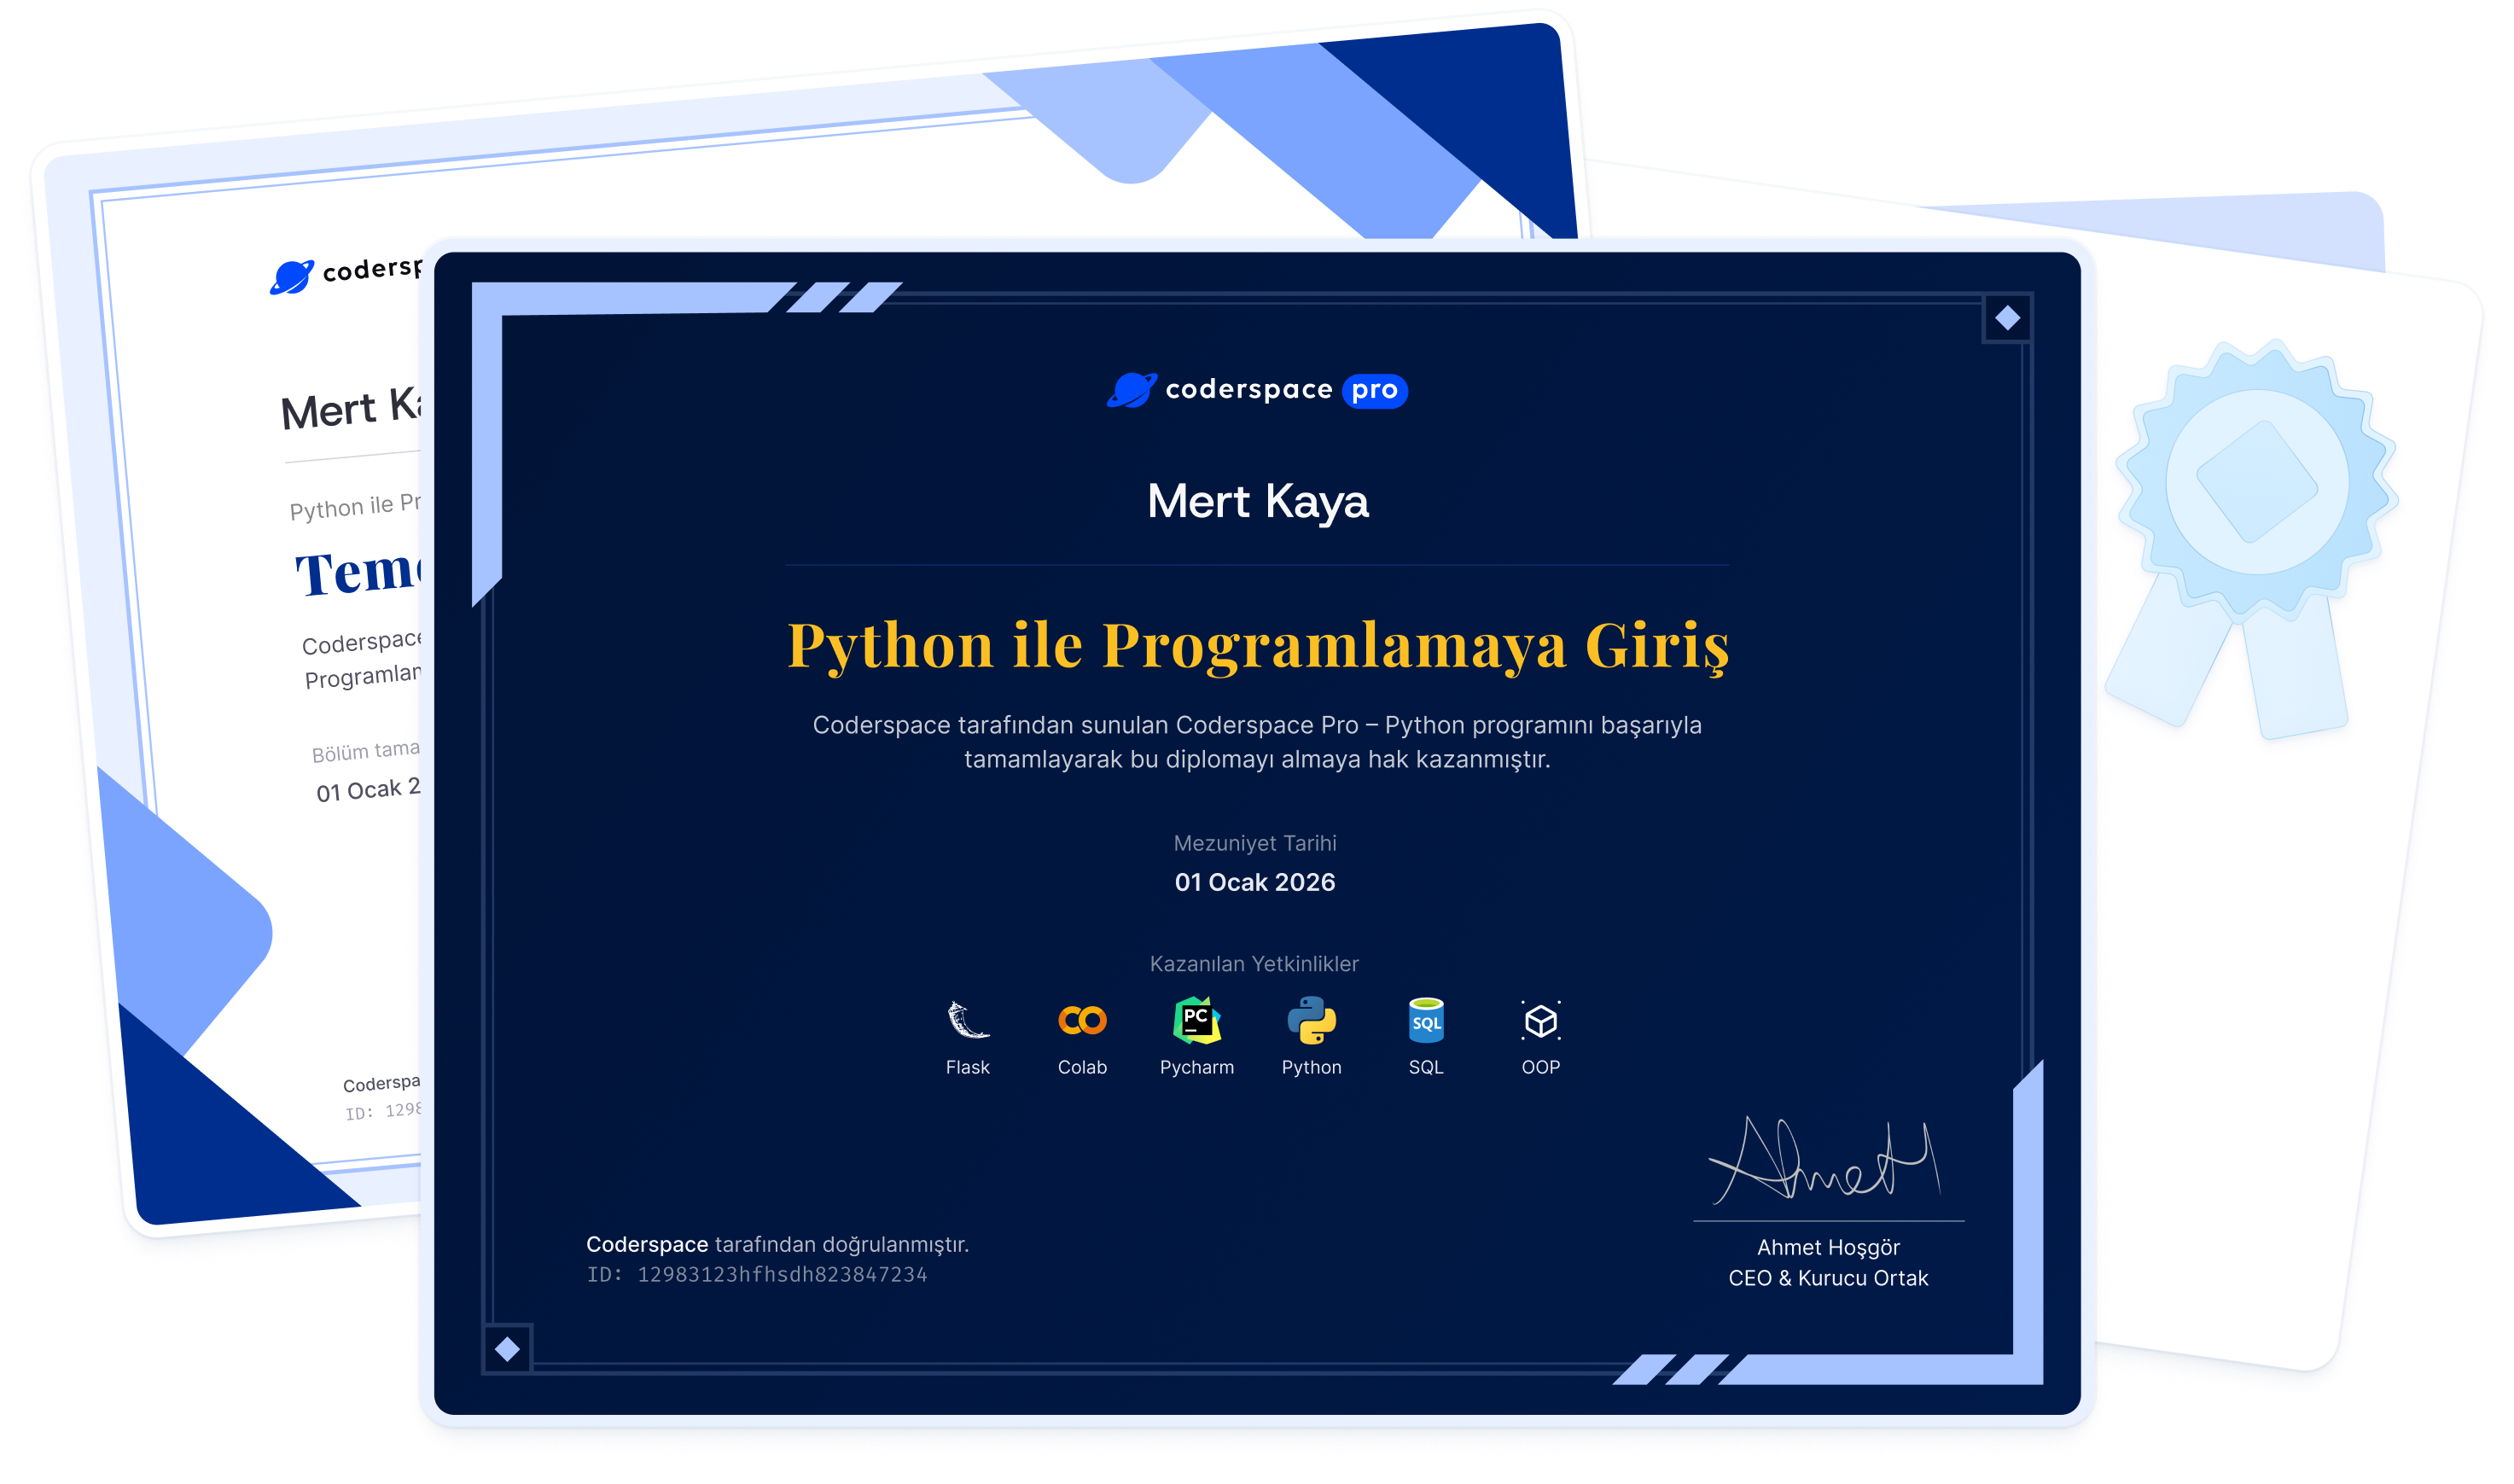Click the coderspace planet logo on dark certificate
The image size is (2514, 1484).
(x=1131, y=389)
